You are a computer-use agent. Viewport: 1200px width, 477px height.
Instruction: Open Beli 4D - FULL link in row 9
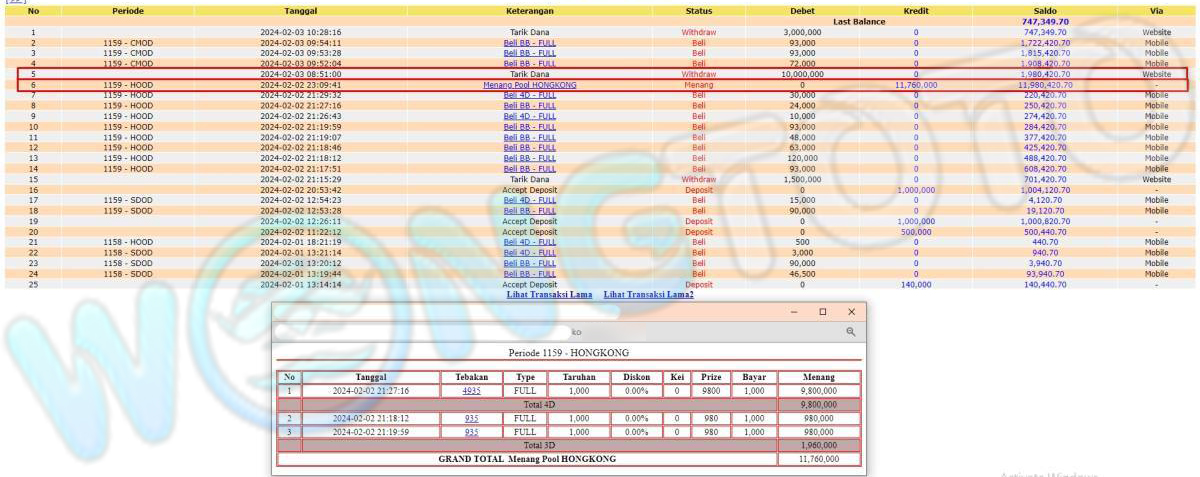(529, 116)
